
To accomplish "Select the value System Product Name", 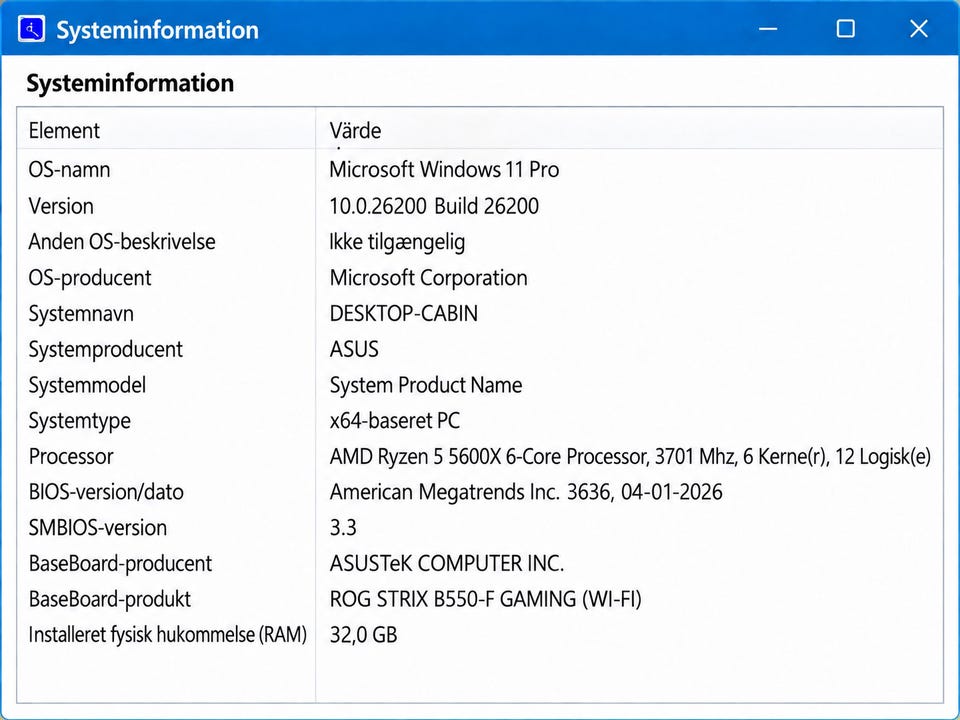I will (426, 386).
